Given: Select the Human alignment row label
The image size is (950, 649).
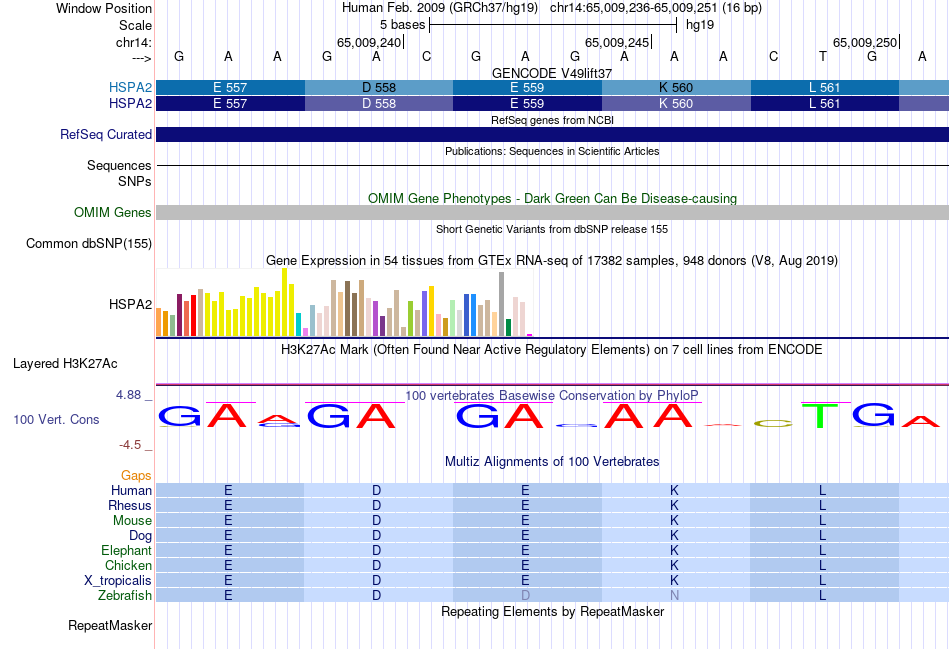Looking at the screenshot, I should coord(131,490).
